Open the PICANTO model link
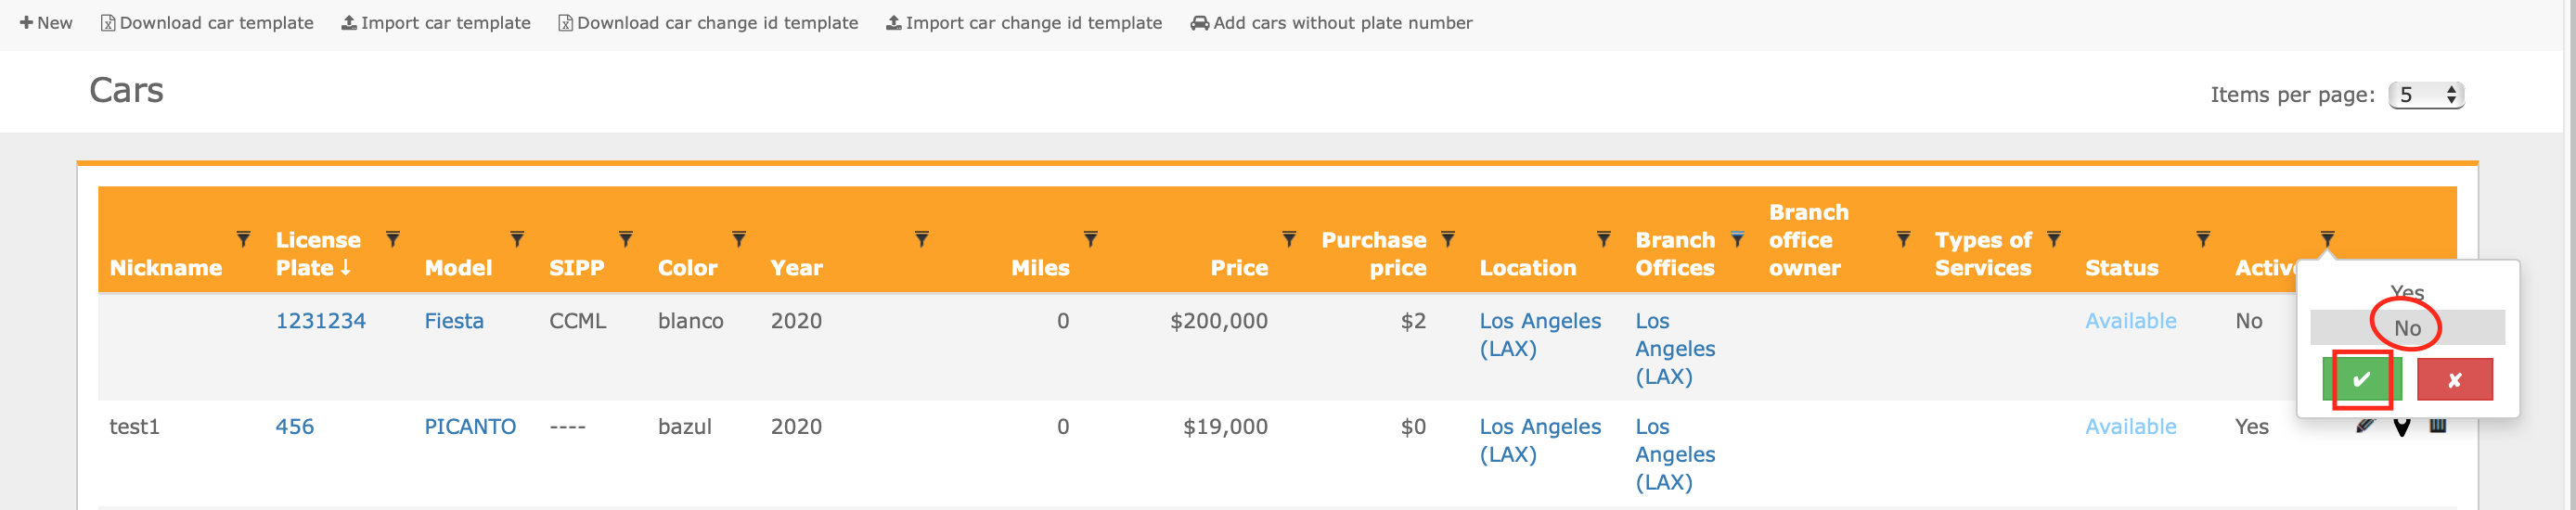The width and height of the screenshot is (2576, 510). pos(470,427)
